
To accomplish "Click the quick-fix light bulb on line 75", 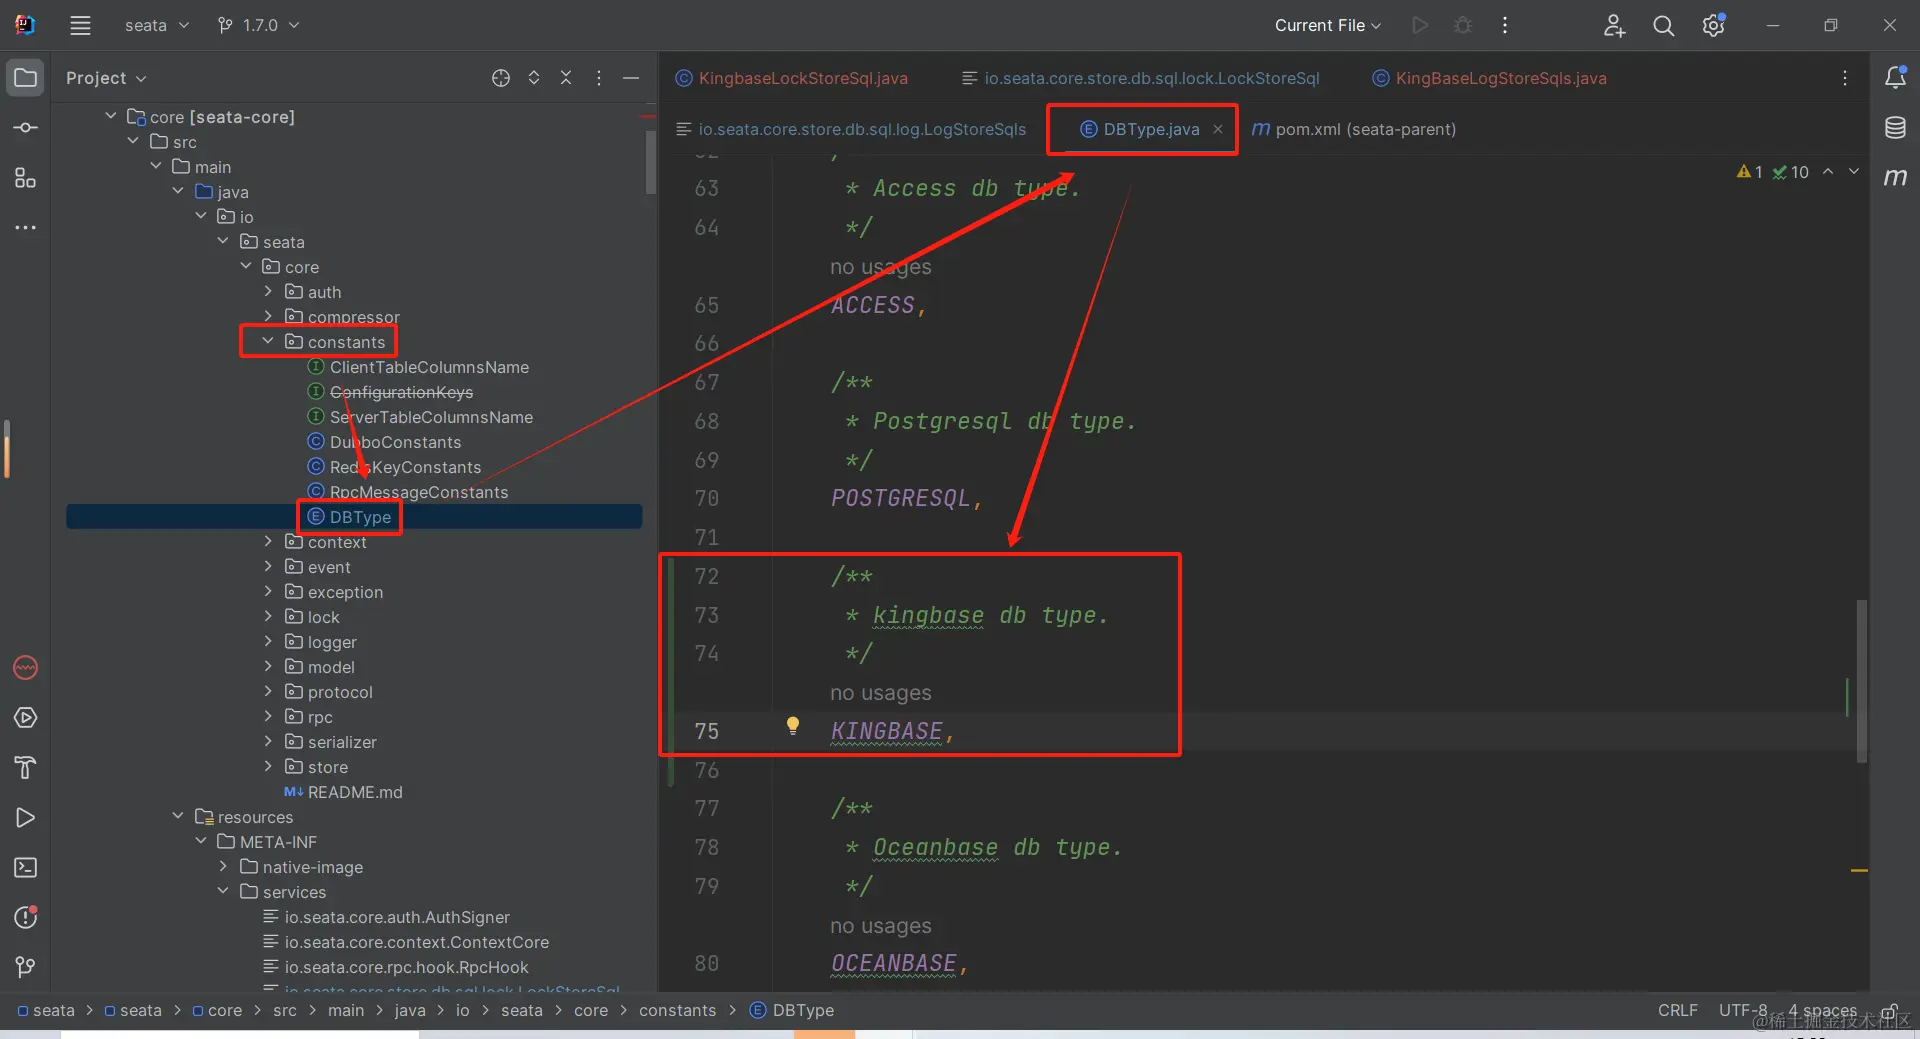I will pyautogui.click(x=793, y=726).
